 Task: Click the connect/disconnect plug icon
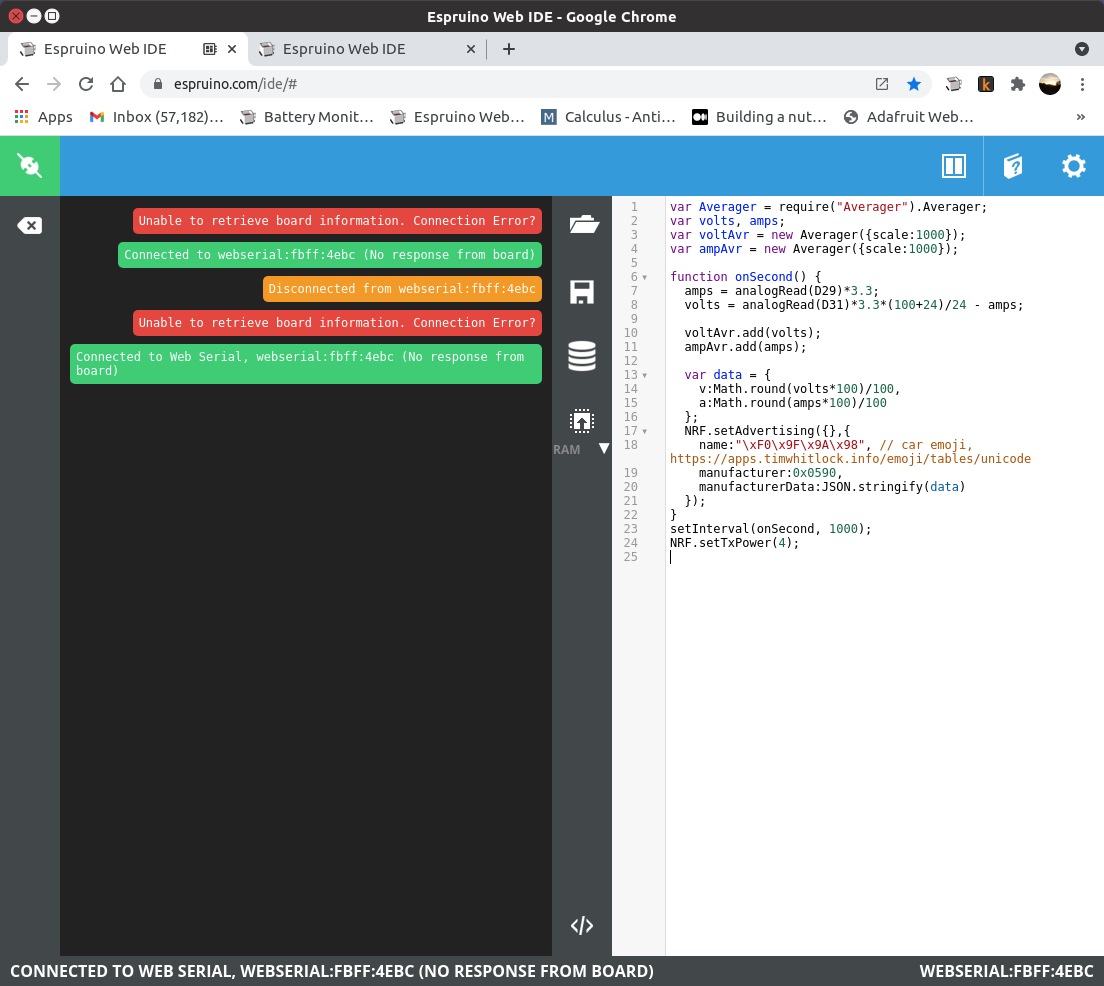(x=30, y=166)
